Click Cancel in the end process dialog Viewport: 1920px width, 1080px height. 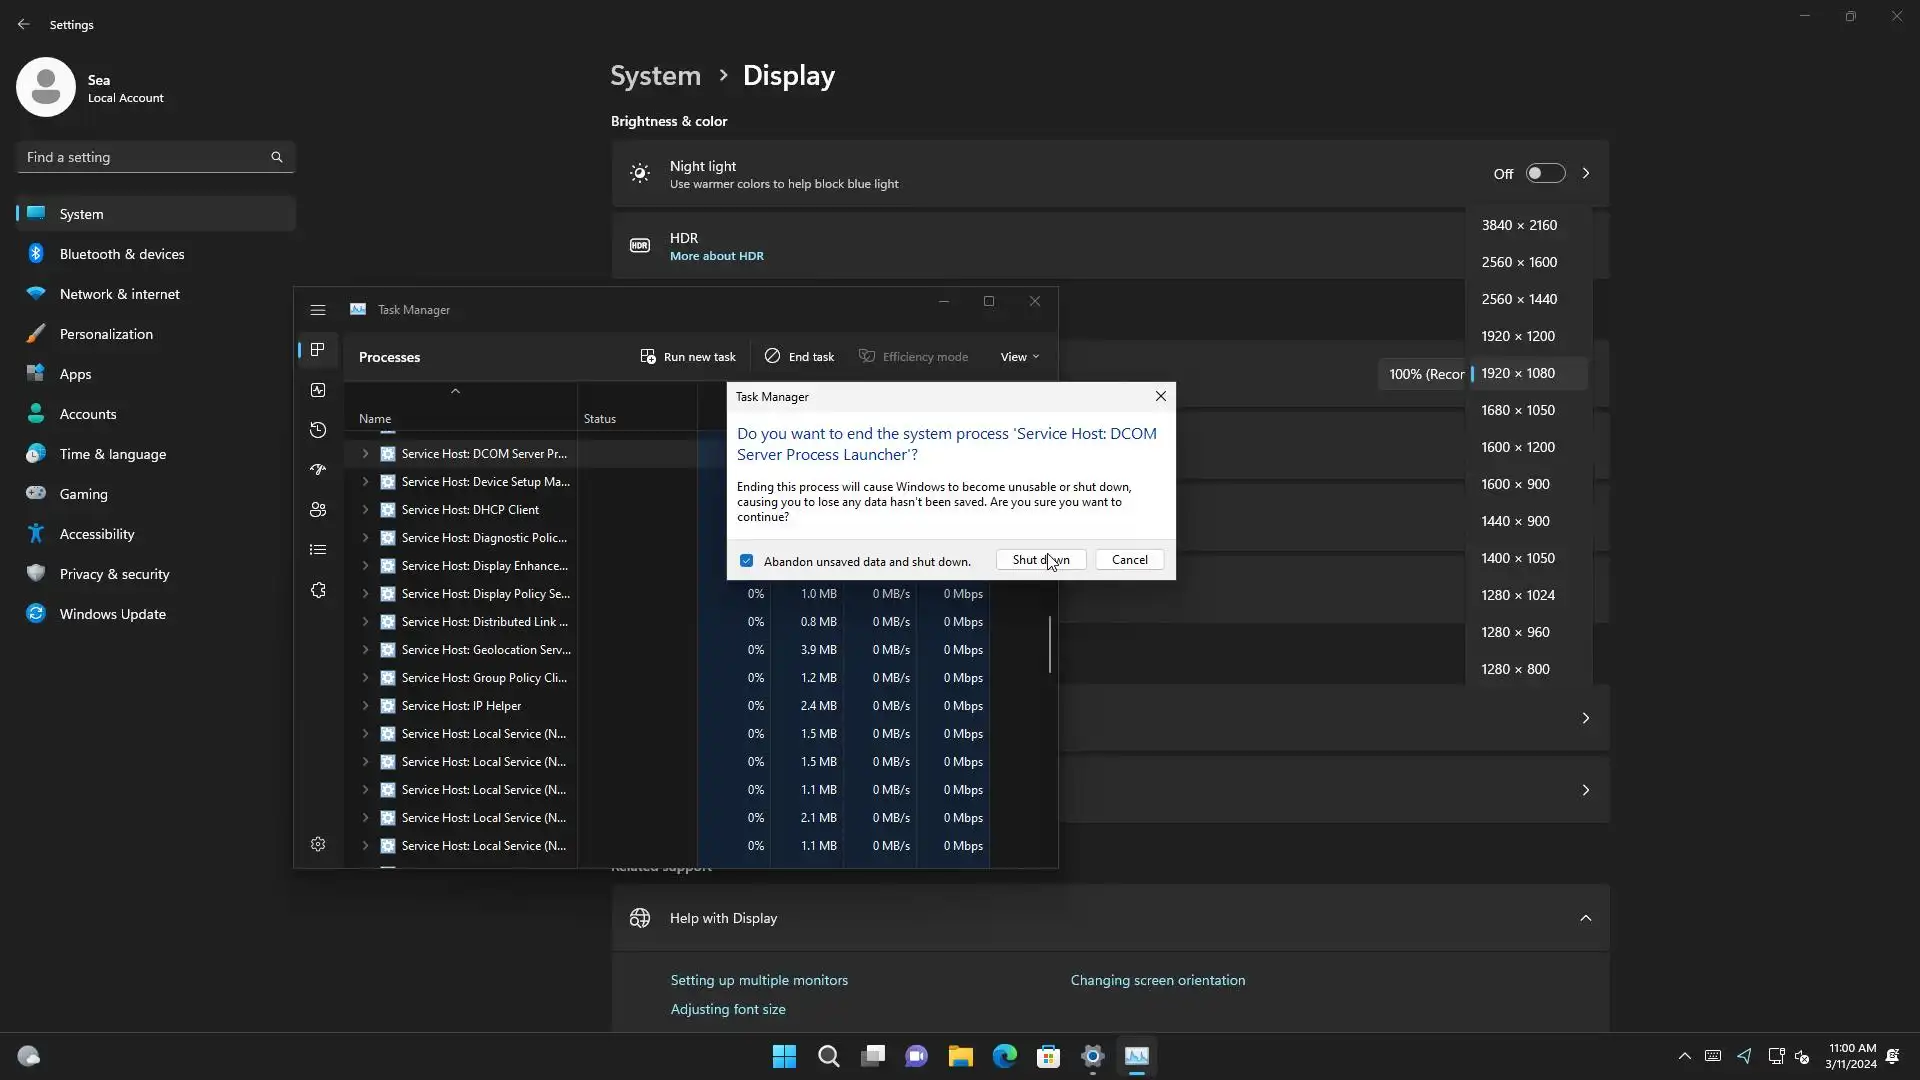point(1129,560)
